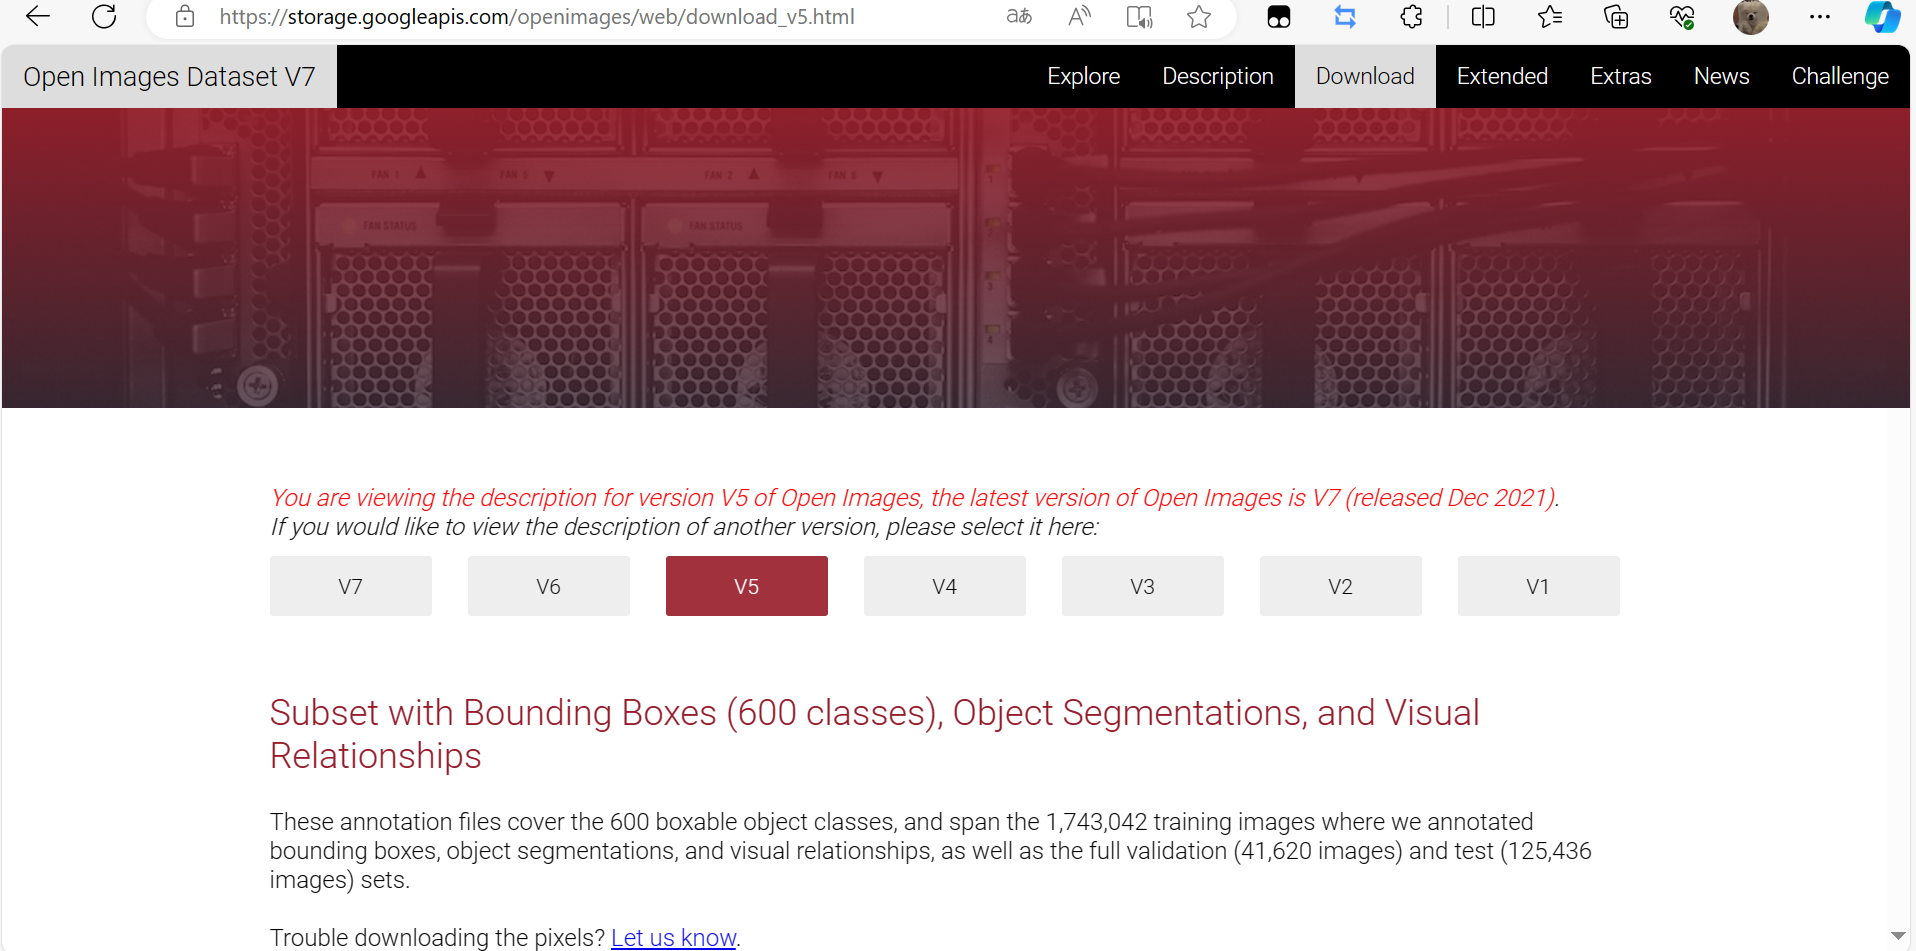Click the blue sync arrows extension icon
The width and height of the screenshot is (1916, 951).
(x=1345, y=16)
